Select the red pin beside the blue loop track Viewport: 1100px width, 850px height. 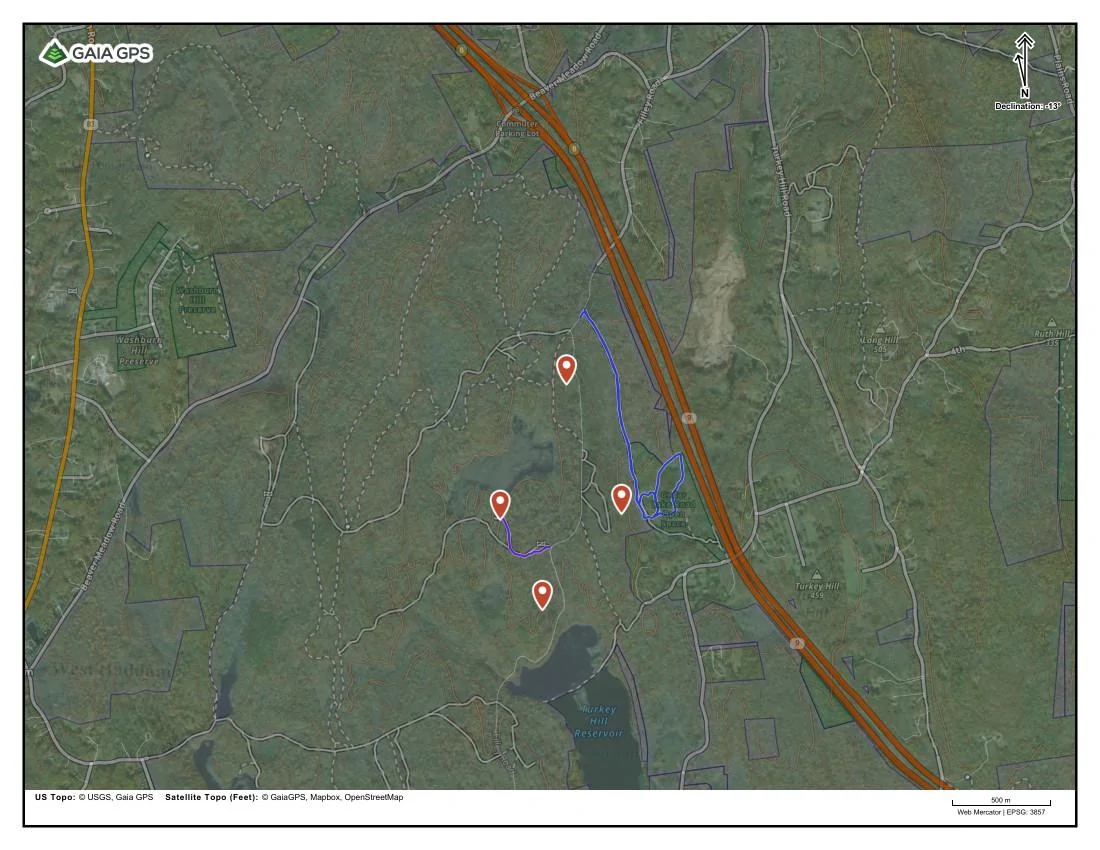click(621, 499)
